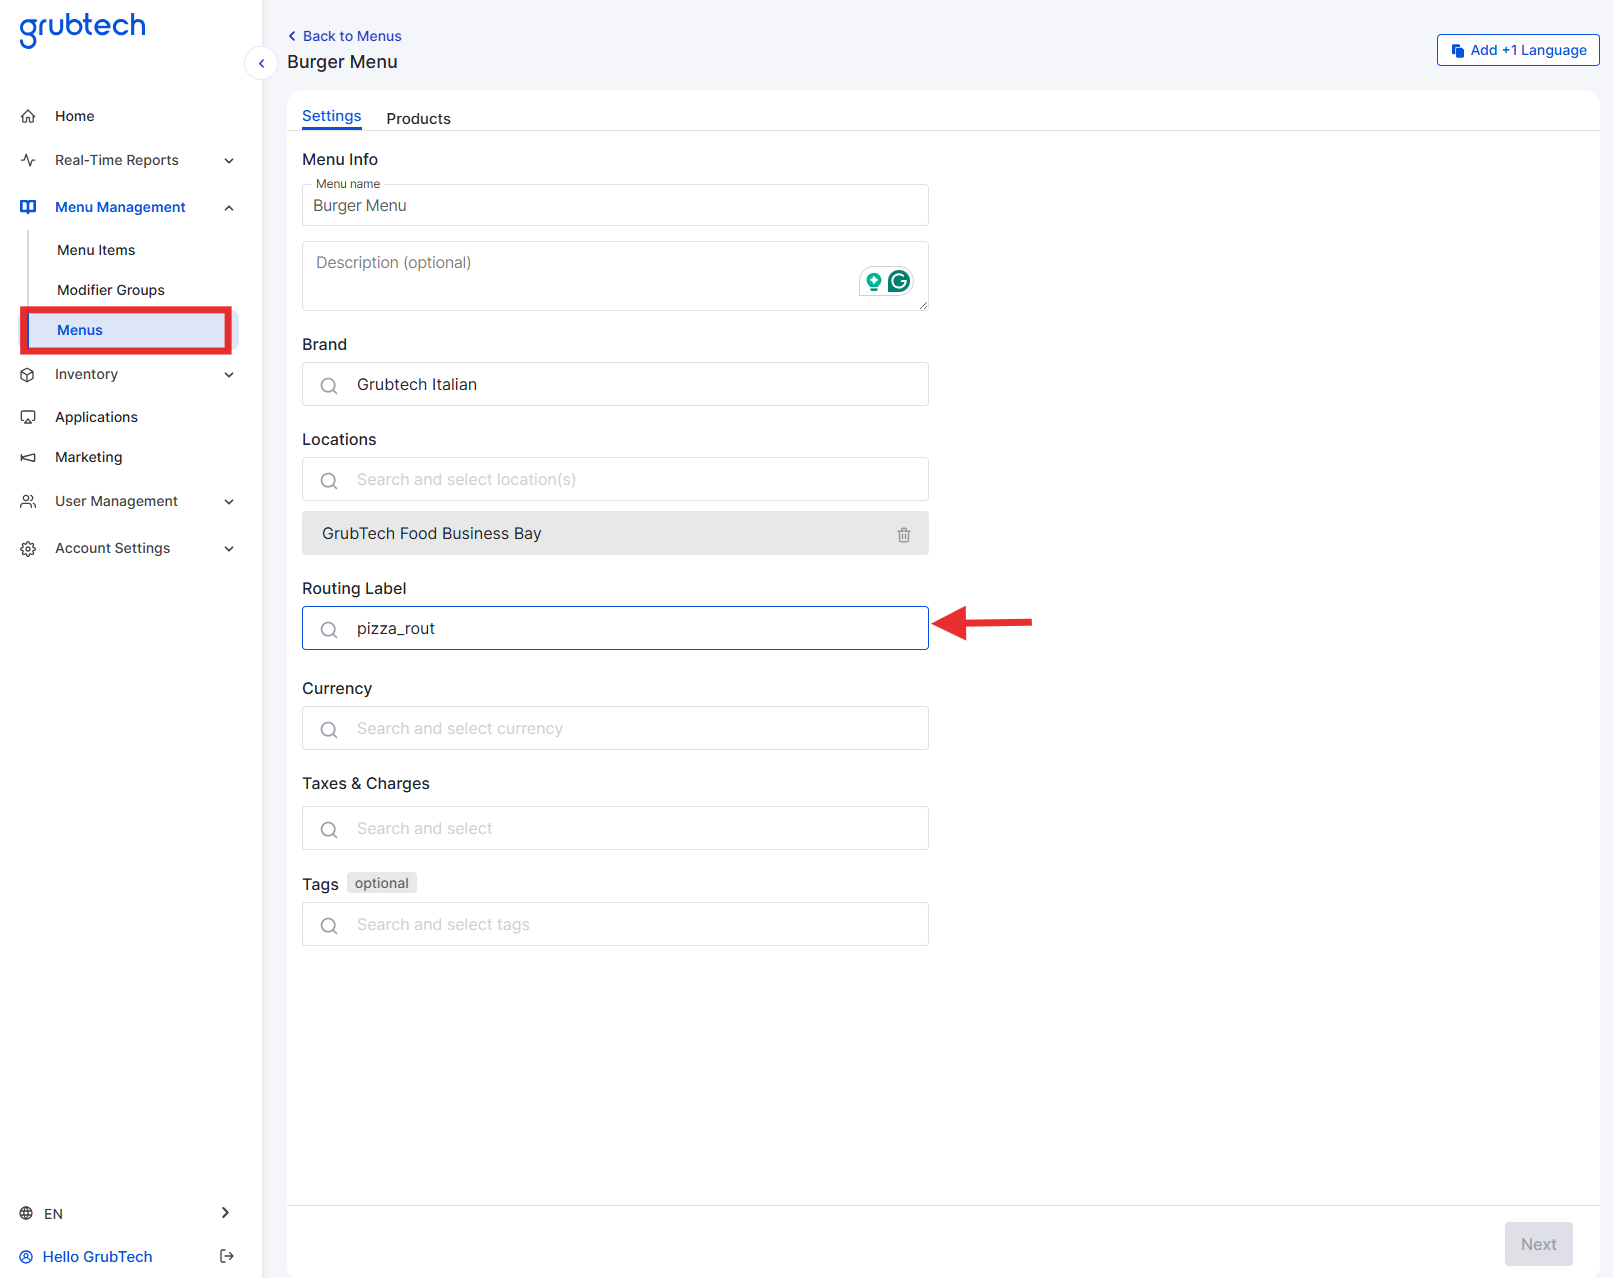
Task: Expand Account Settings submenu
Action: pyautogui.click(x=229, y=548)
